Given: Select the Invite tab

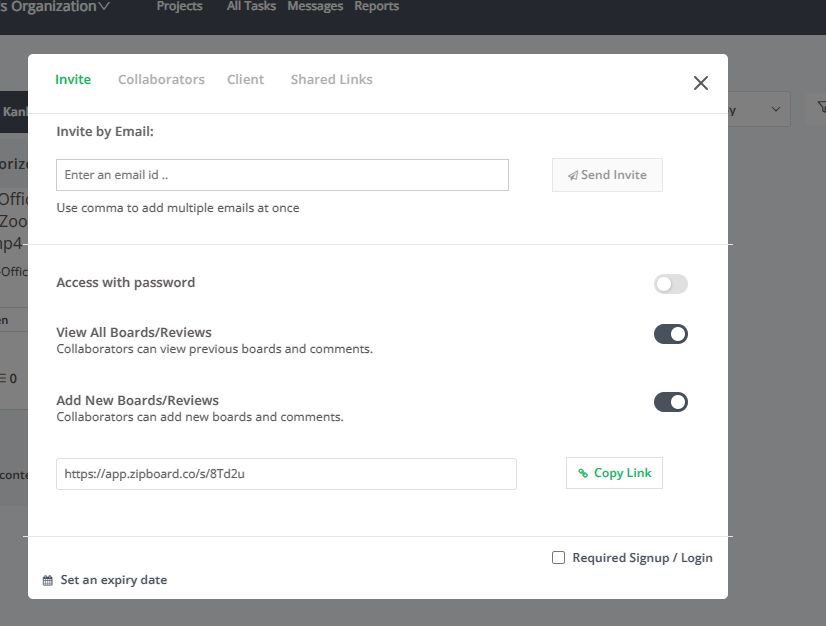Looking at the screenshot, I should click(x=73, y=80).
